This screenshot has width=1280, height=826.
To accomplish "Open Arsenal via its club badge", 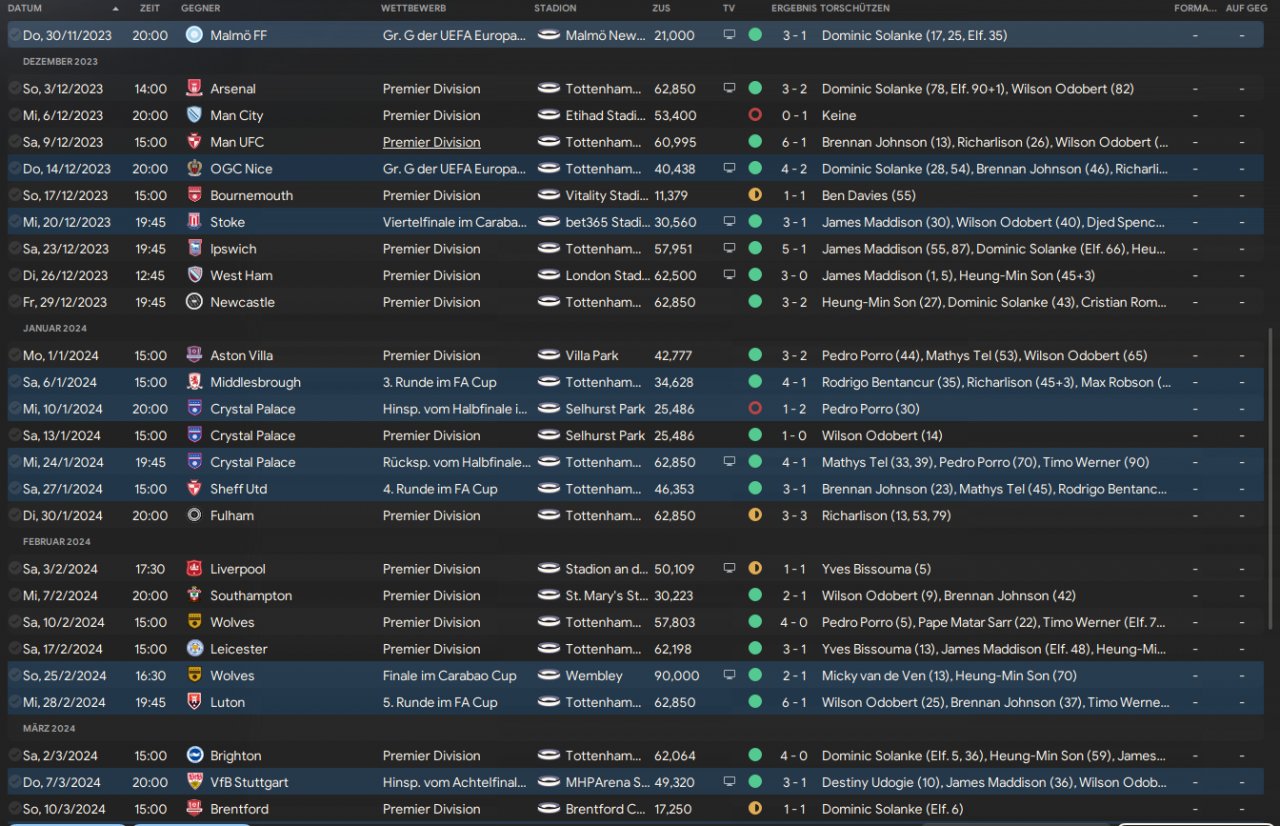I will [x=194, y=89].
